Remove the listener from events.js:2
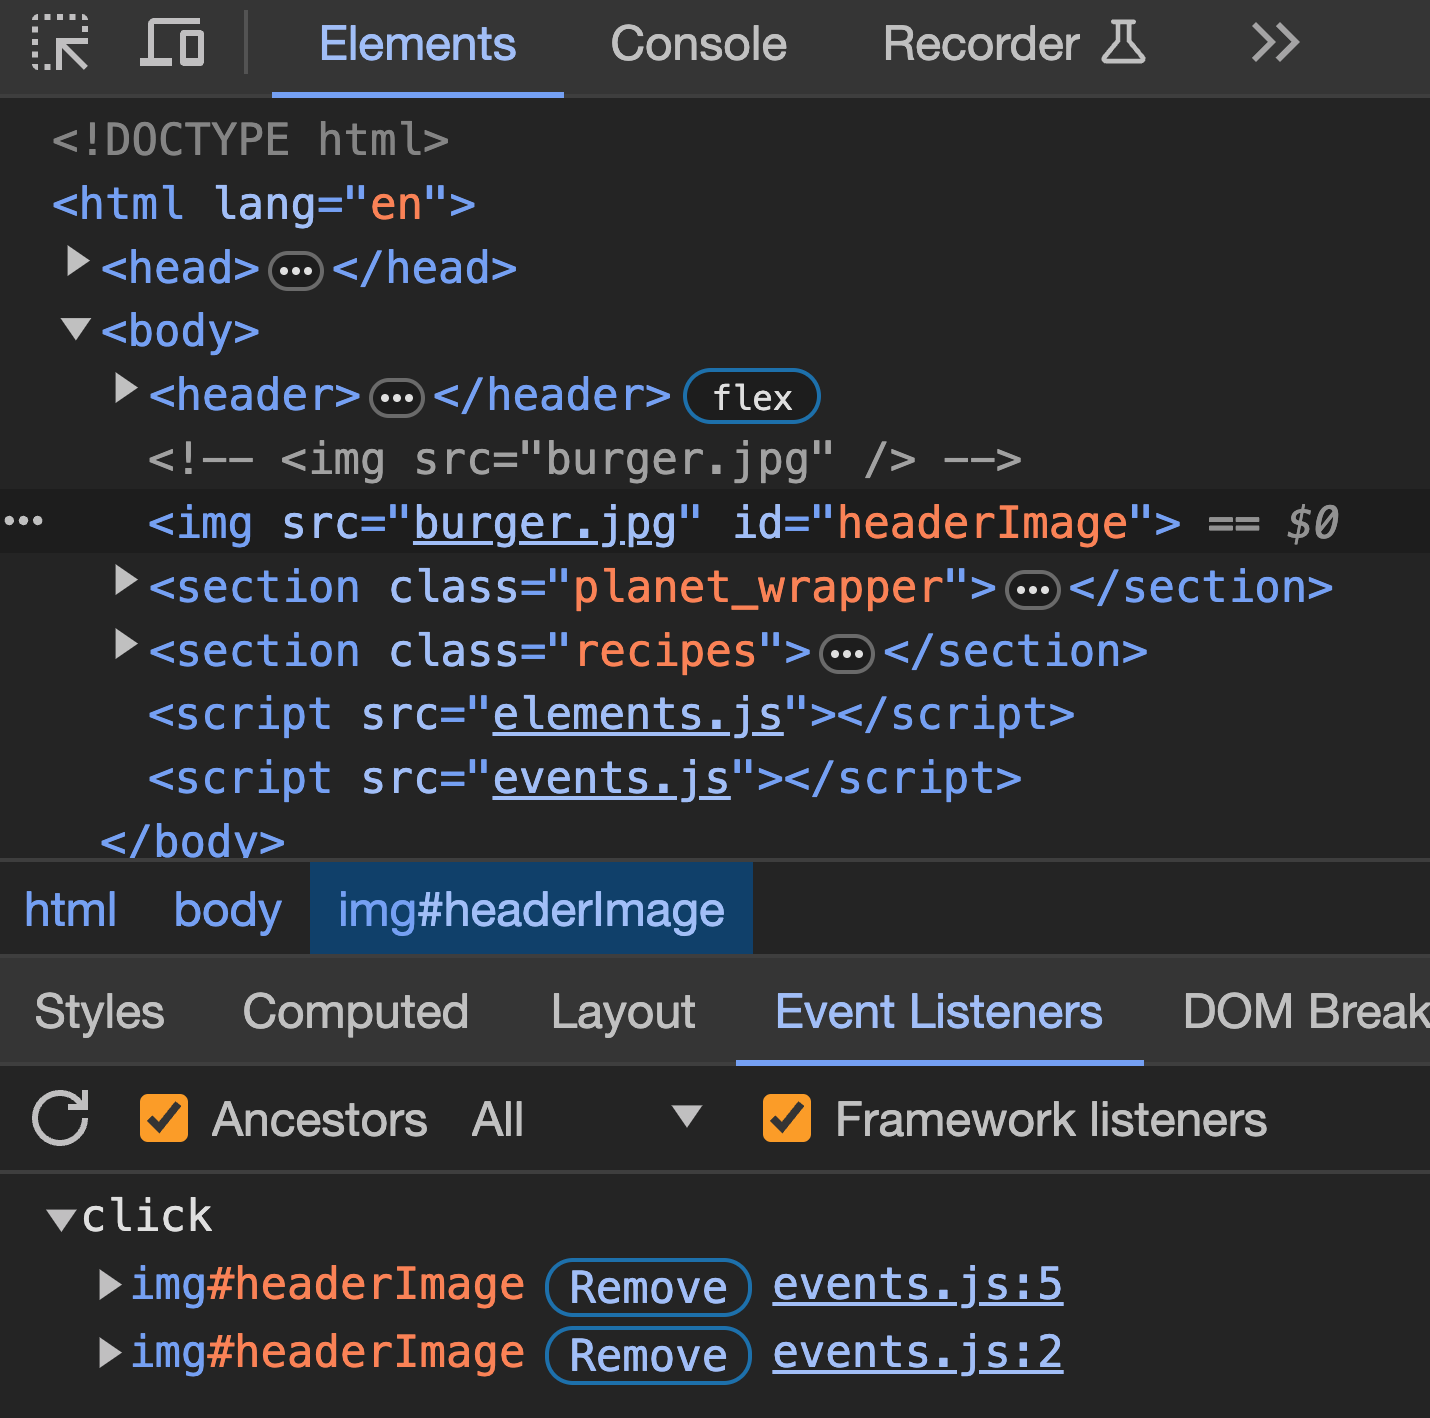 pos(648,1355)
